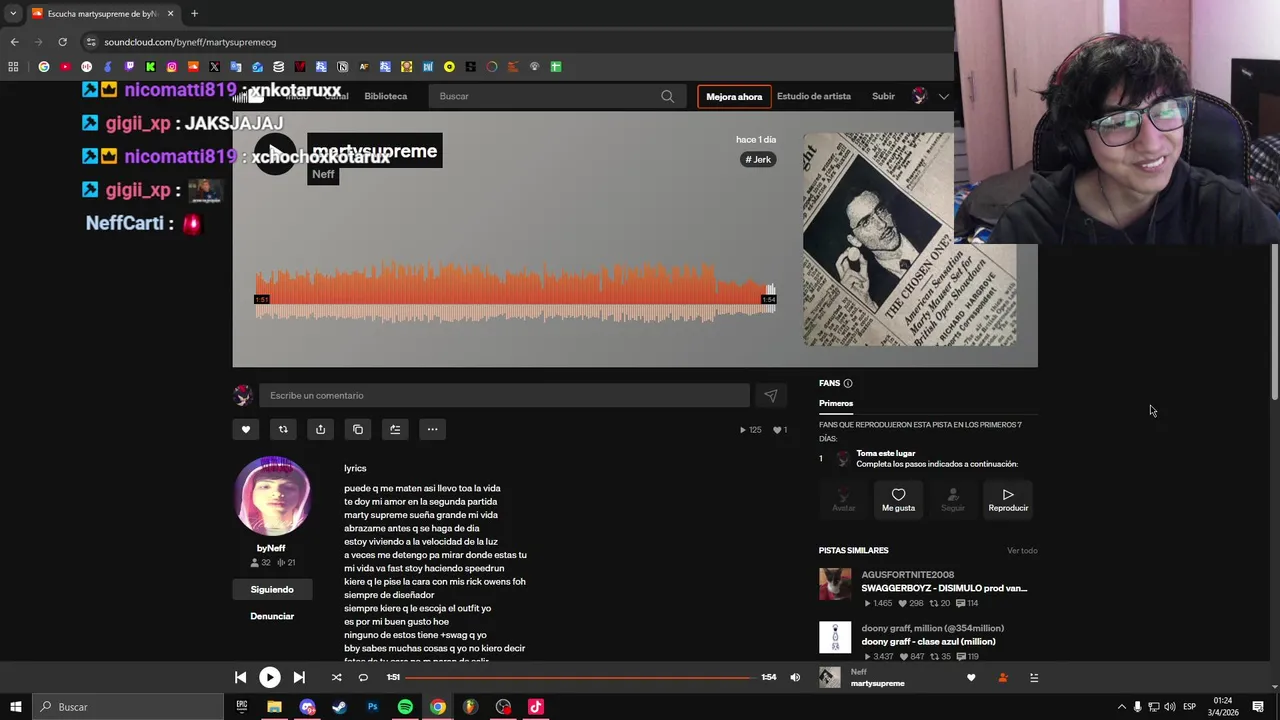This screenshot has height=720, width=1280.
Task: Open Chrome tab search dropdown
Action: pos(13,14)
